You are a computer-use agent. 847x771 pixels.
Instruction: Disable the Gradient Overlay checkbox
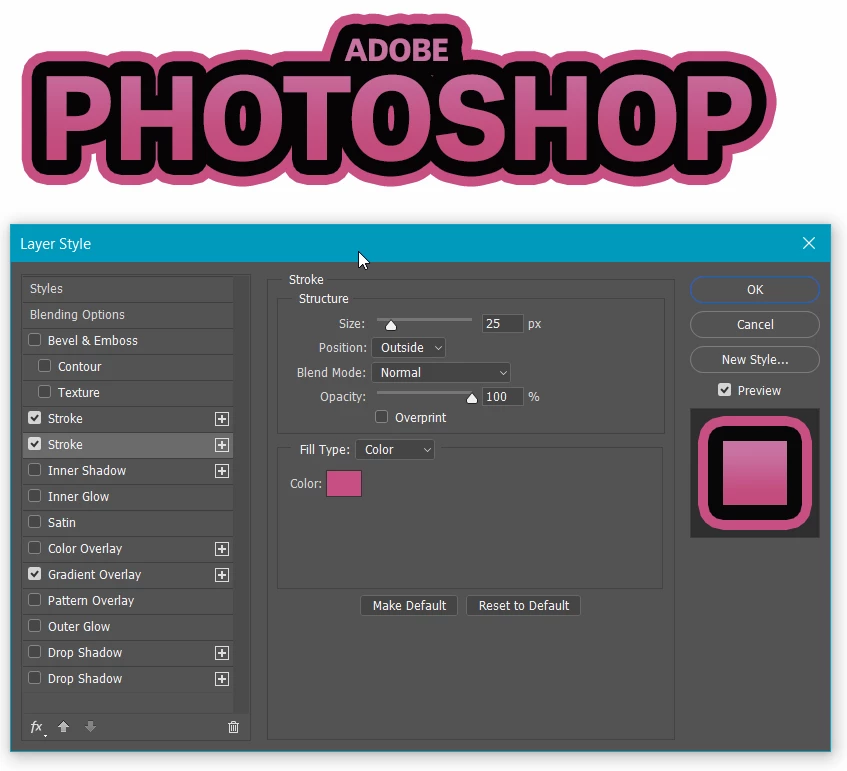[x=35, y=574]
